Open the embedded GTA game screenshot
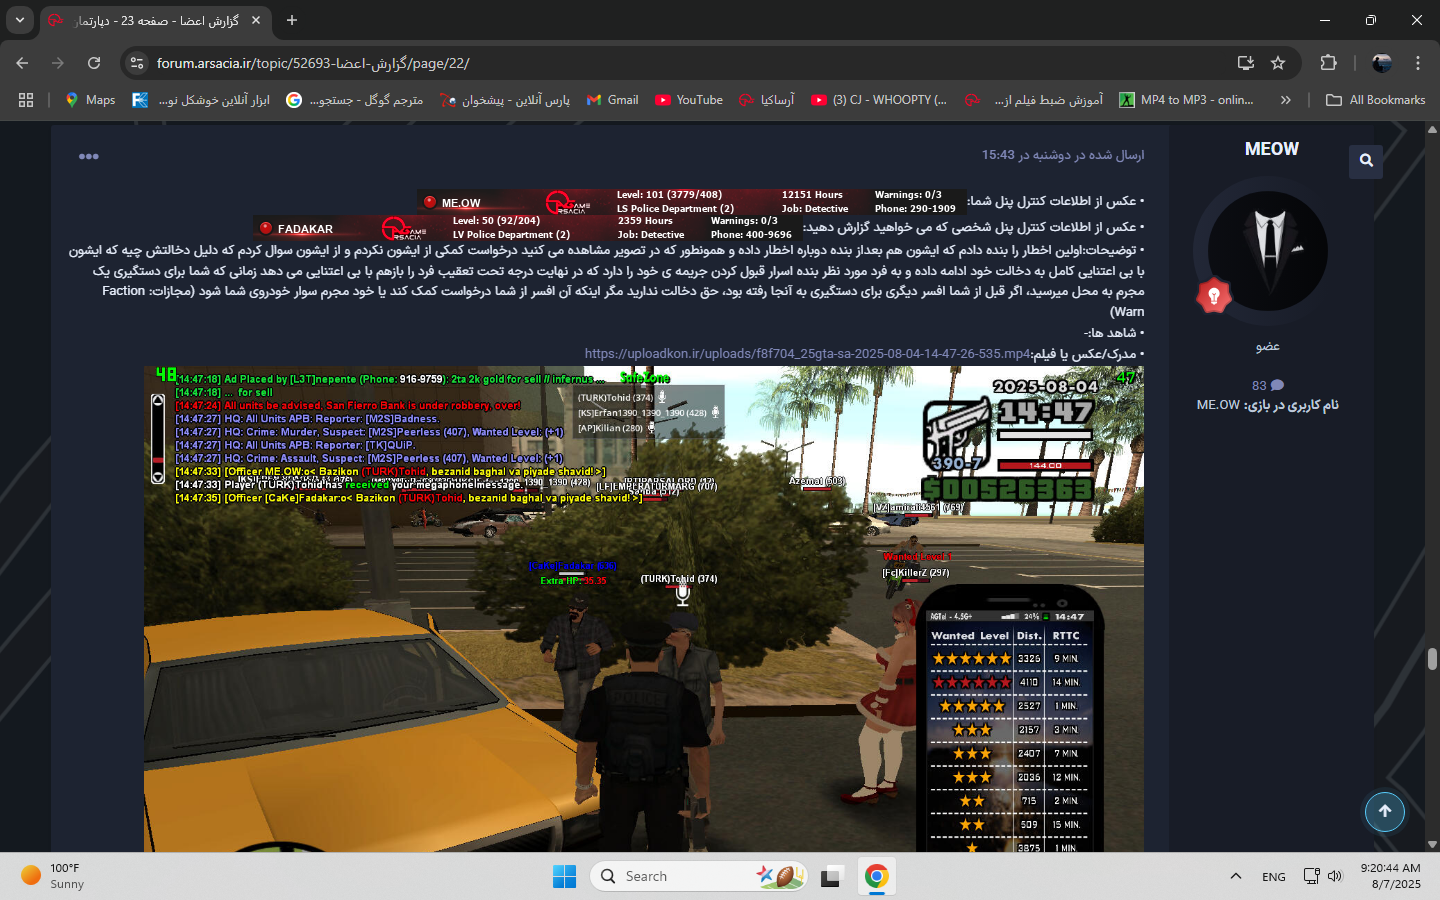1440x900 pixels. click(x=643, y=609)
